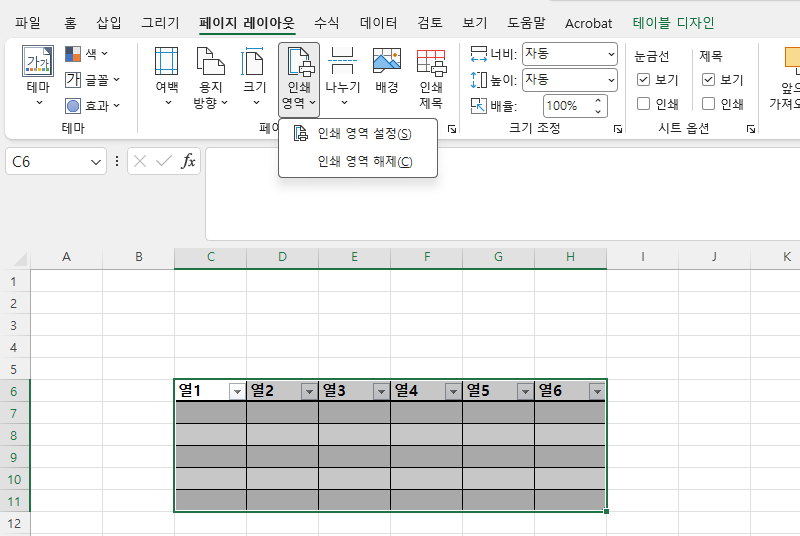Select row 3 header
Image resolution: width=800 pixels, height=536 pixels.
14,325
